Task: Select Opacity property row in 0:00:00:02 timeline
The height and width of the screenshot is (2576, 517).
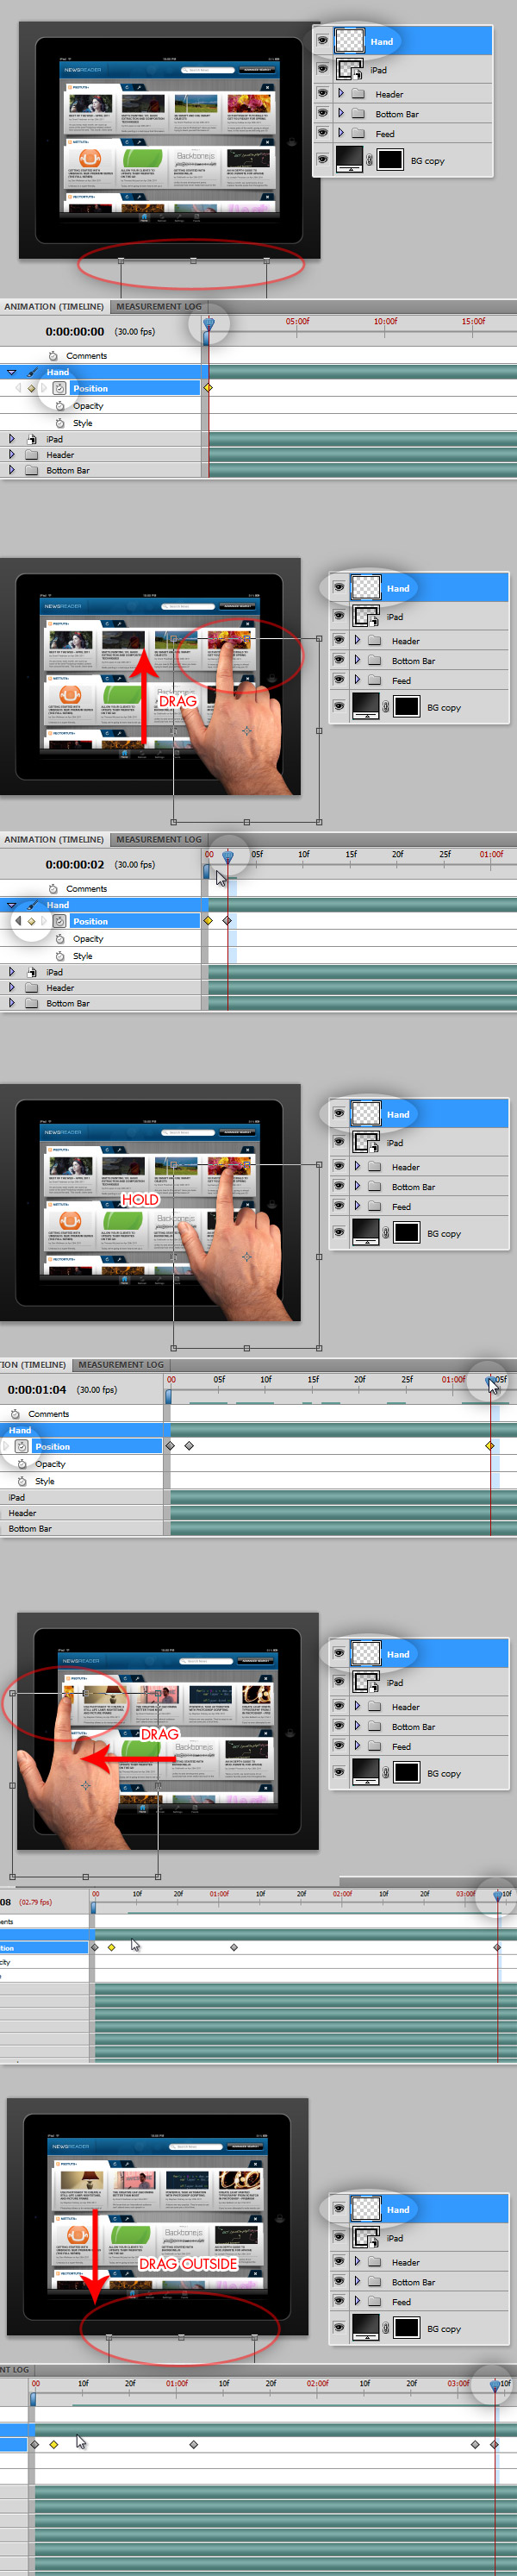Action: tap(100, 939)
